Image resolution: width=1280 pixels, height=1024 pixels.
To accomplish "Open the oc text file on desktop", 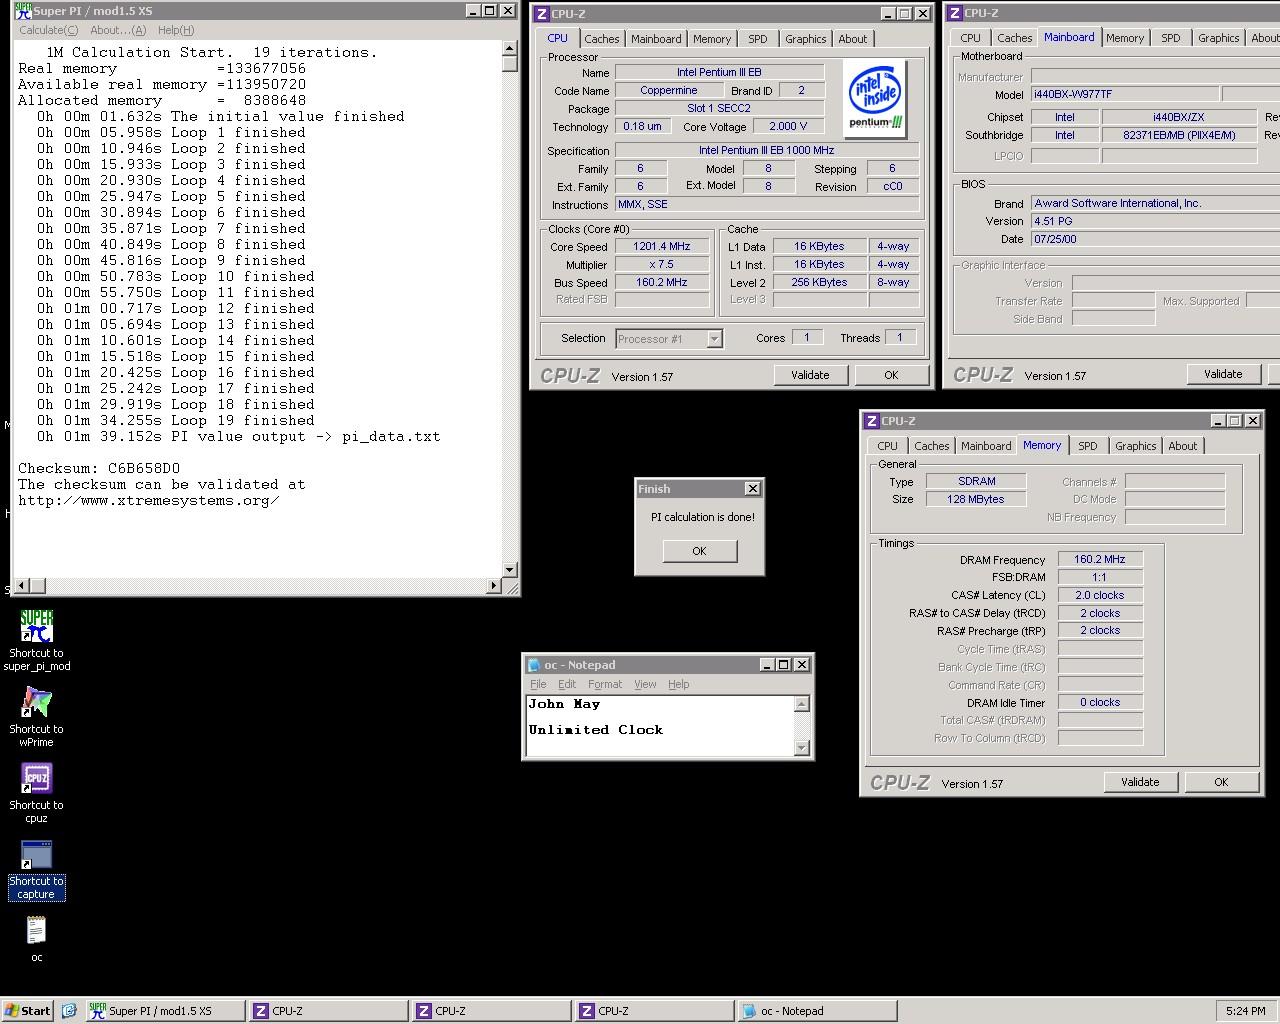I will coord(37,940).
